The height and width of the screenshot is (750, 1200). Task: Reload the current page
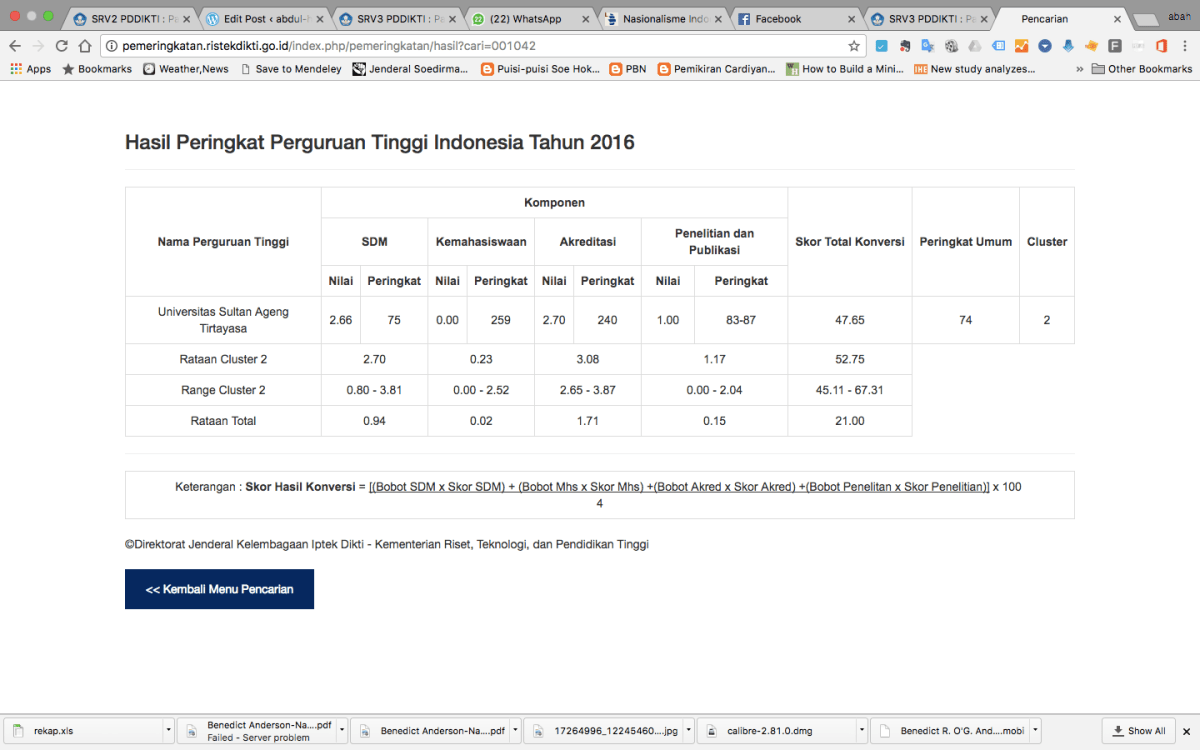[62, 45]
